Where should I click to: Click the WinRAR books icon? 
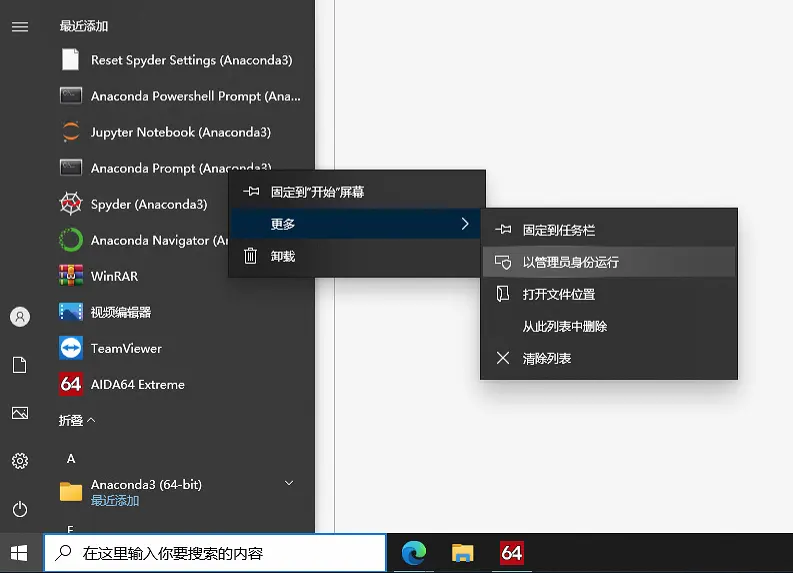click(x=71, y=276)
